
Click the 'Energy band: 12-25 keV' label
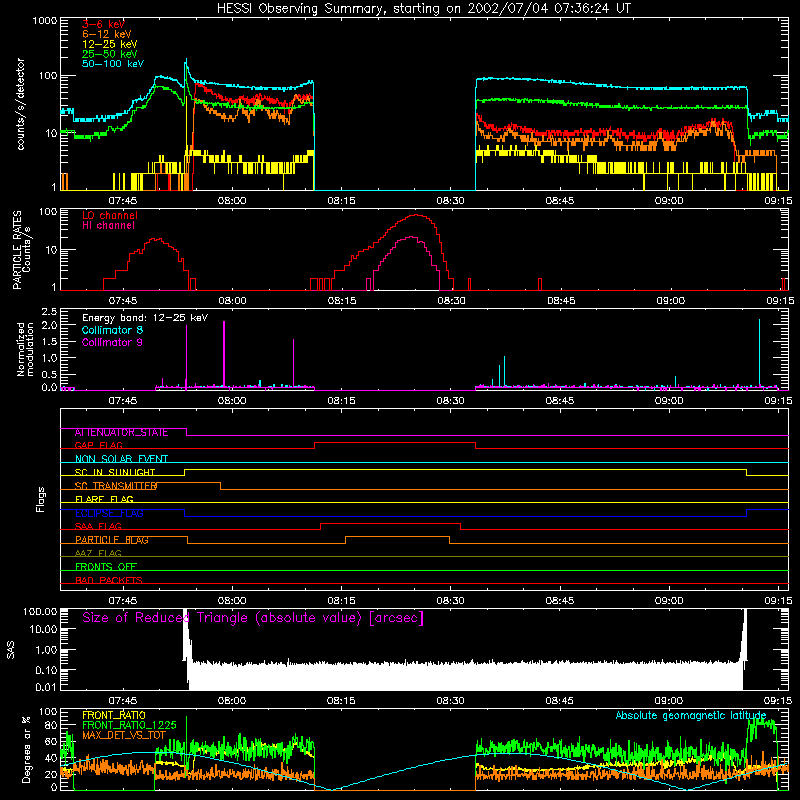tap(145, 318)
